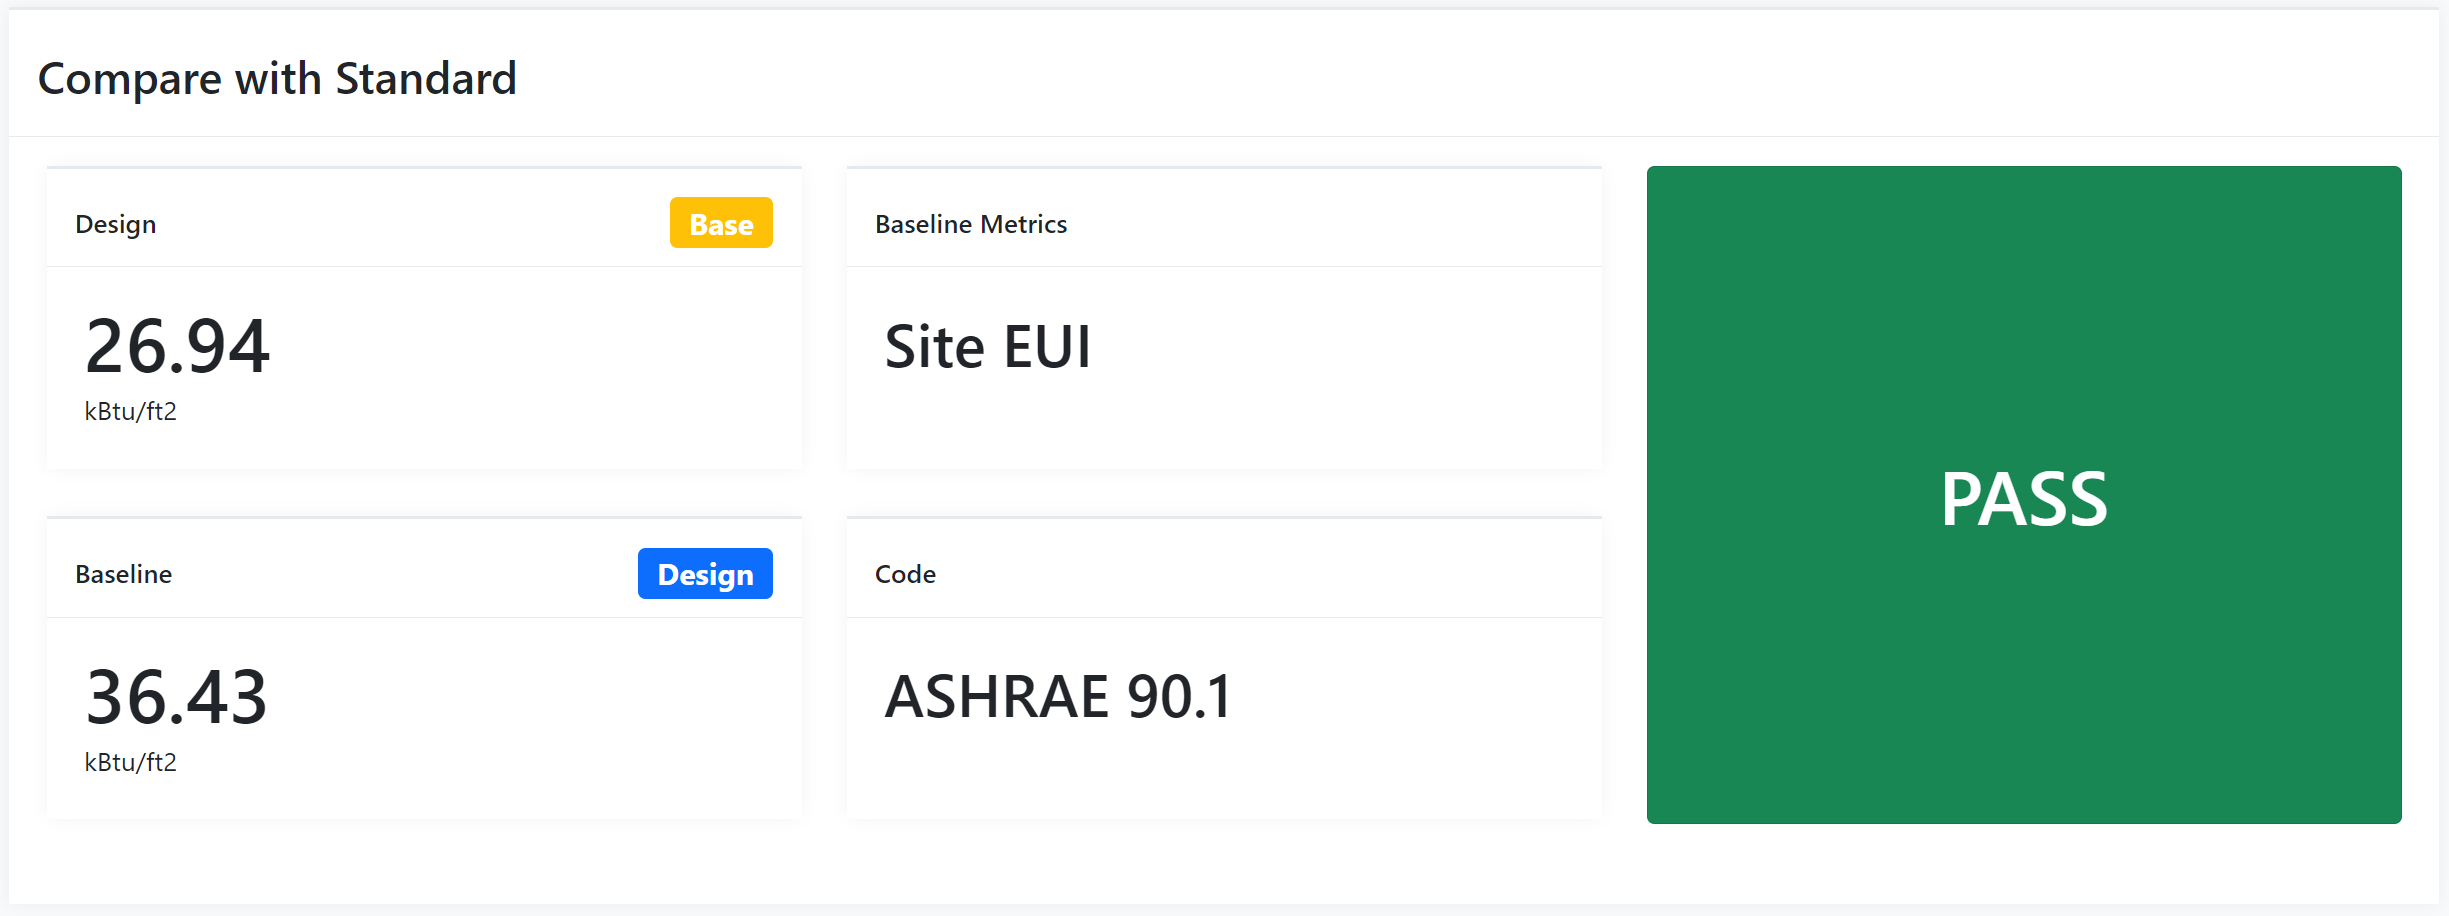Click the Code card body

[x=1224, y=718]
